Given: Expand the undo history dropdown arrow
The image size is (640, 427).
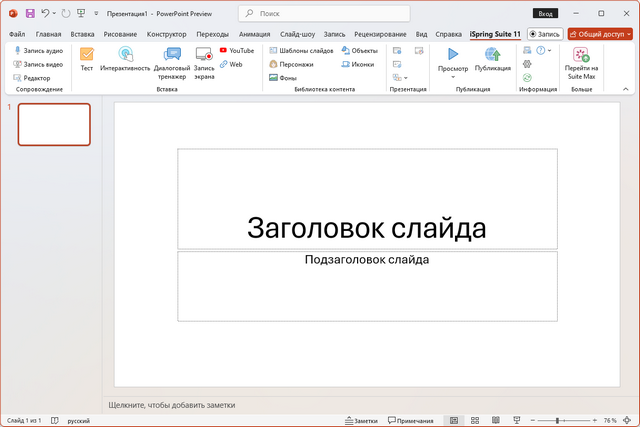Looking at the screenshot, I should point(56,14).
